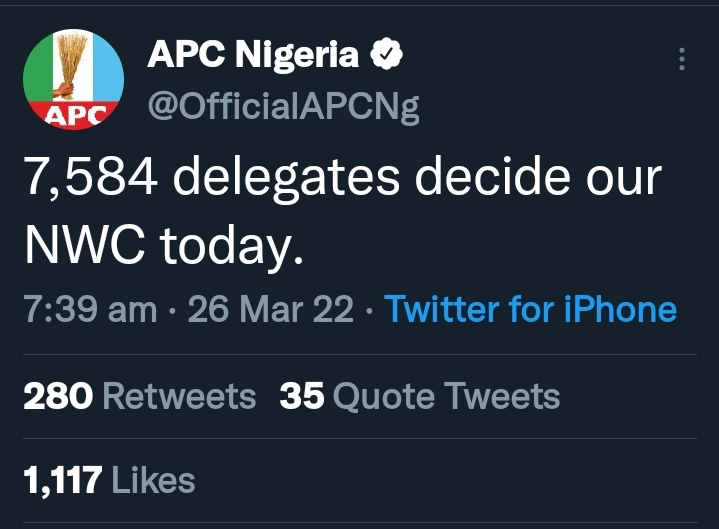Click the 7,584 figure in the tweet
The height and width of the screenshot is (529, 719).
90,178
